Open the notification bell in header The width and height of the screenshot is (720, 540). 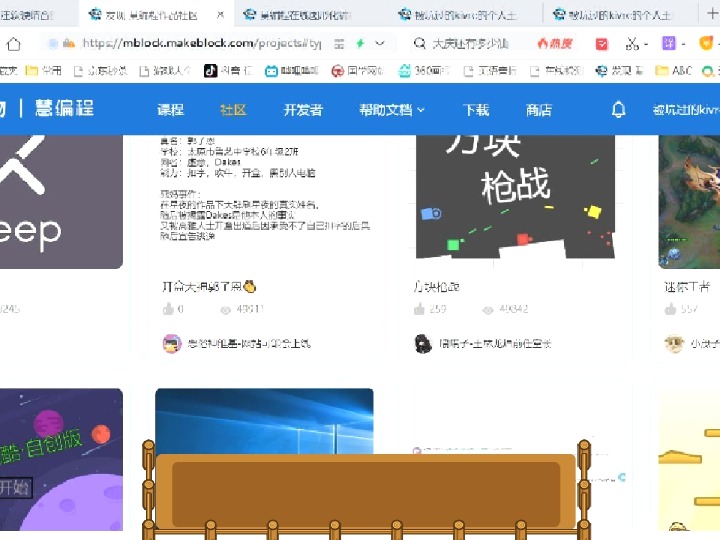point(619,110)
